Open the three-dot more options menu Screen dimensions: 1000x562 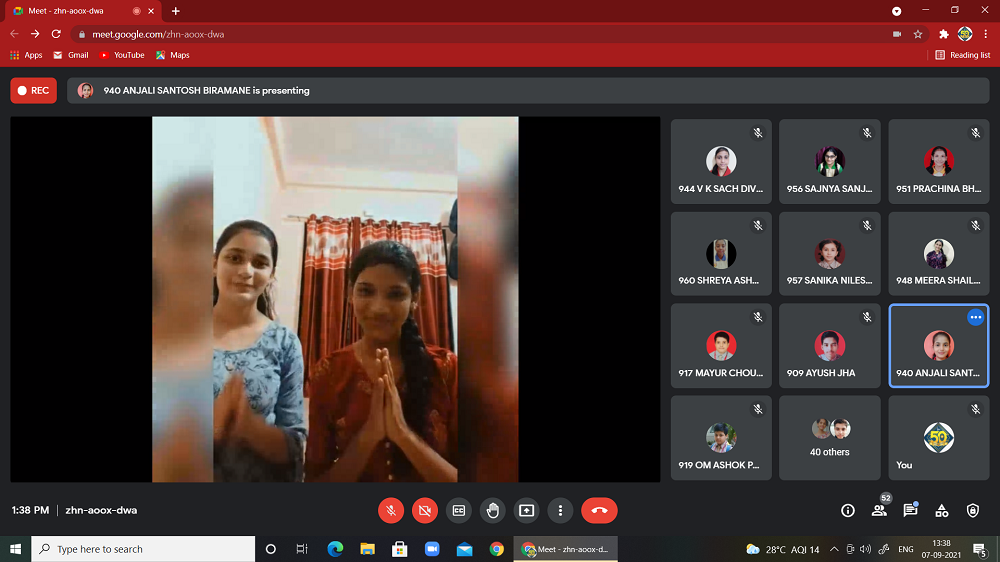tap(561, 510)
